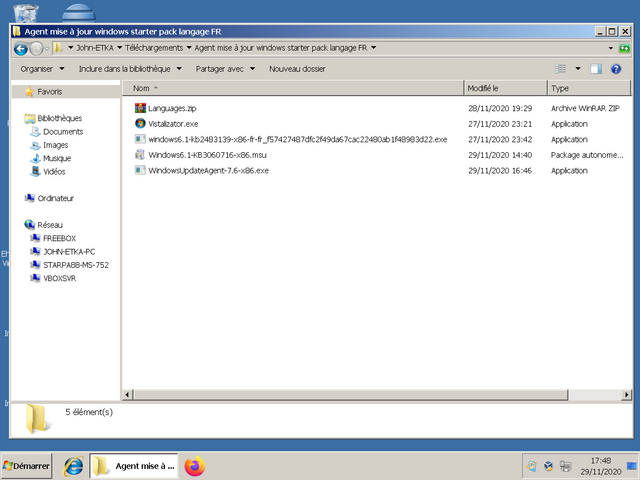Click icon of Windows6.1-KB3060716-x86.msu
640x480 pixels.
140,155
